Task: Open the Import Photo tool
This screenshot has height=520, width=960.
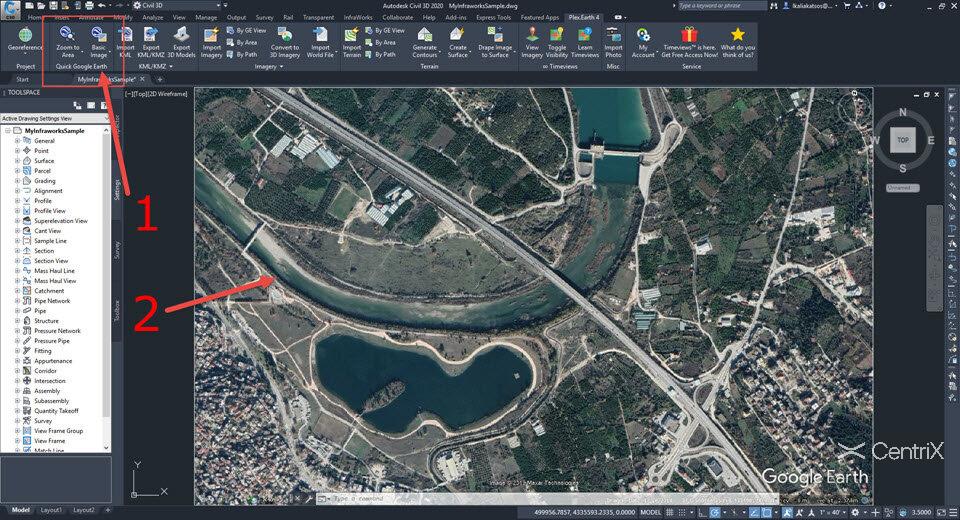Action: pos(613,38)
